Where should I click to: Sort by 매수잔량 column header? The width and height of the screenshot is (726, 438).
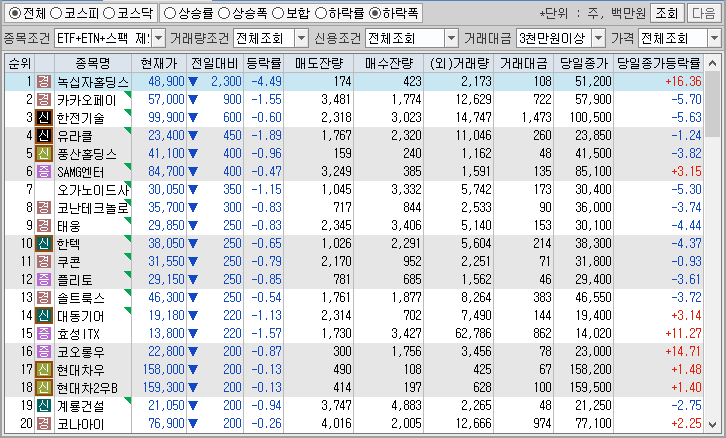(388, 63)
